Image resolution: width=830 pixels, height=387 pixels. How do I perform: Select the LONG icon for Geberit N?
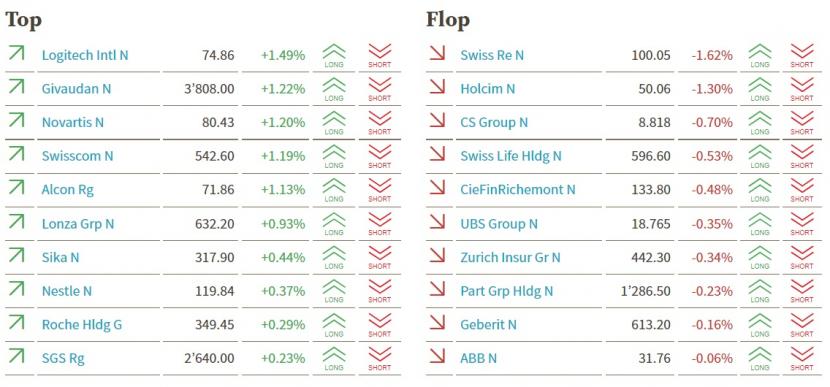click(760, 325)
